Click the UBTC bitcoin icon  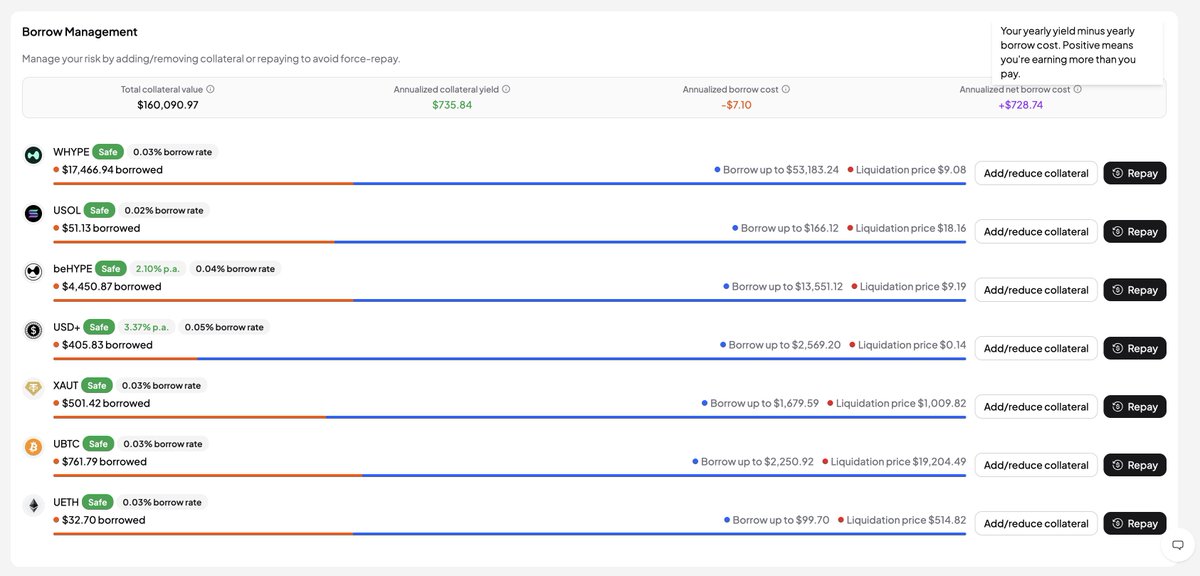point(33,447)
